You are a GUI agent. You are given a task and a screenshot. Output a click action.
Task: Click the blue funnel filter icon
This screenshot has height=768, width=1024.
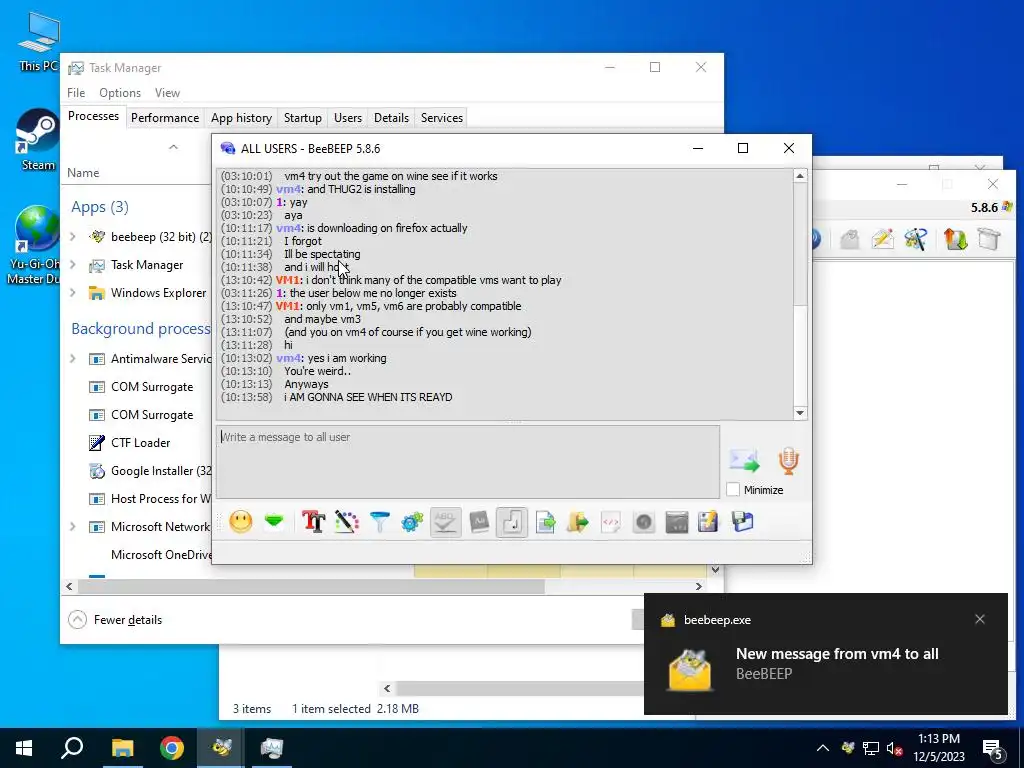[x=379, y=522]
